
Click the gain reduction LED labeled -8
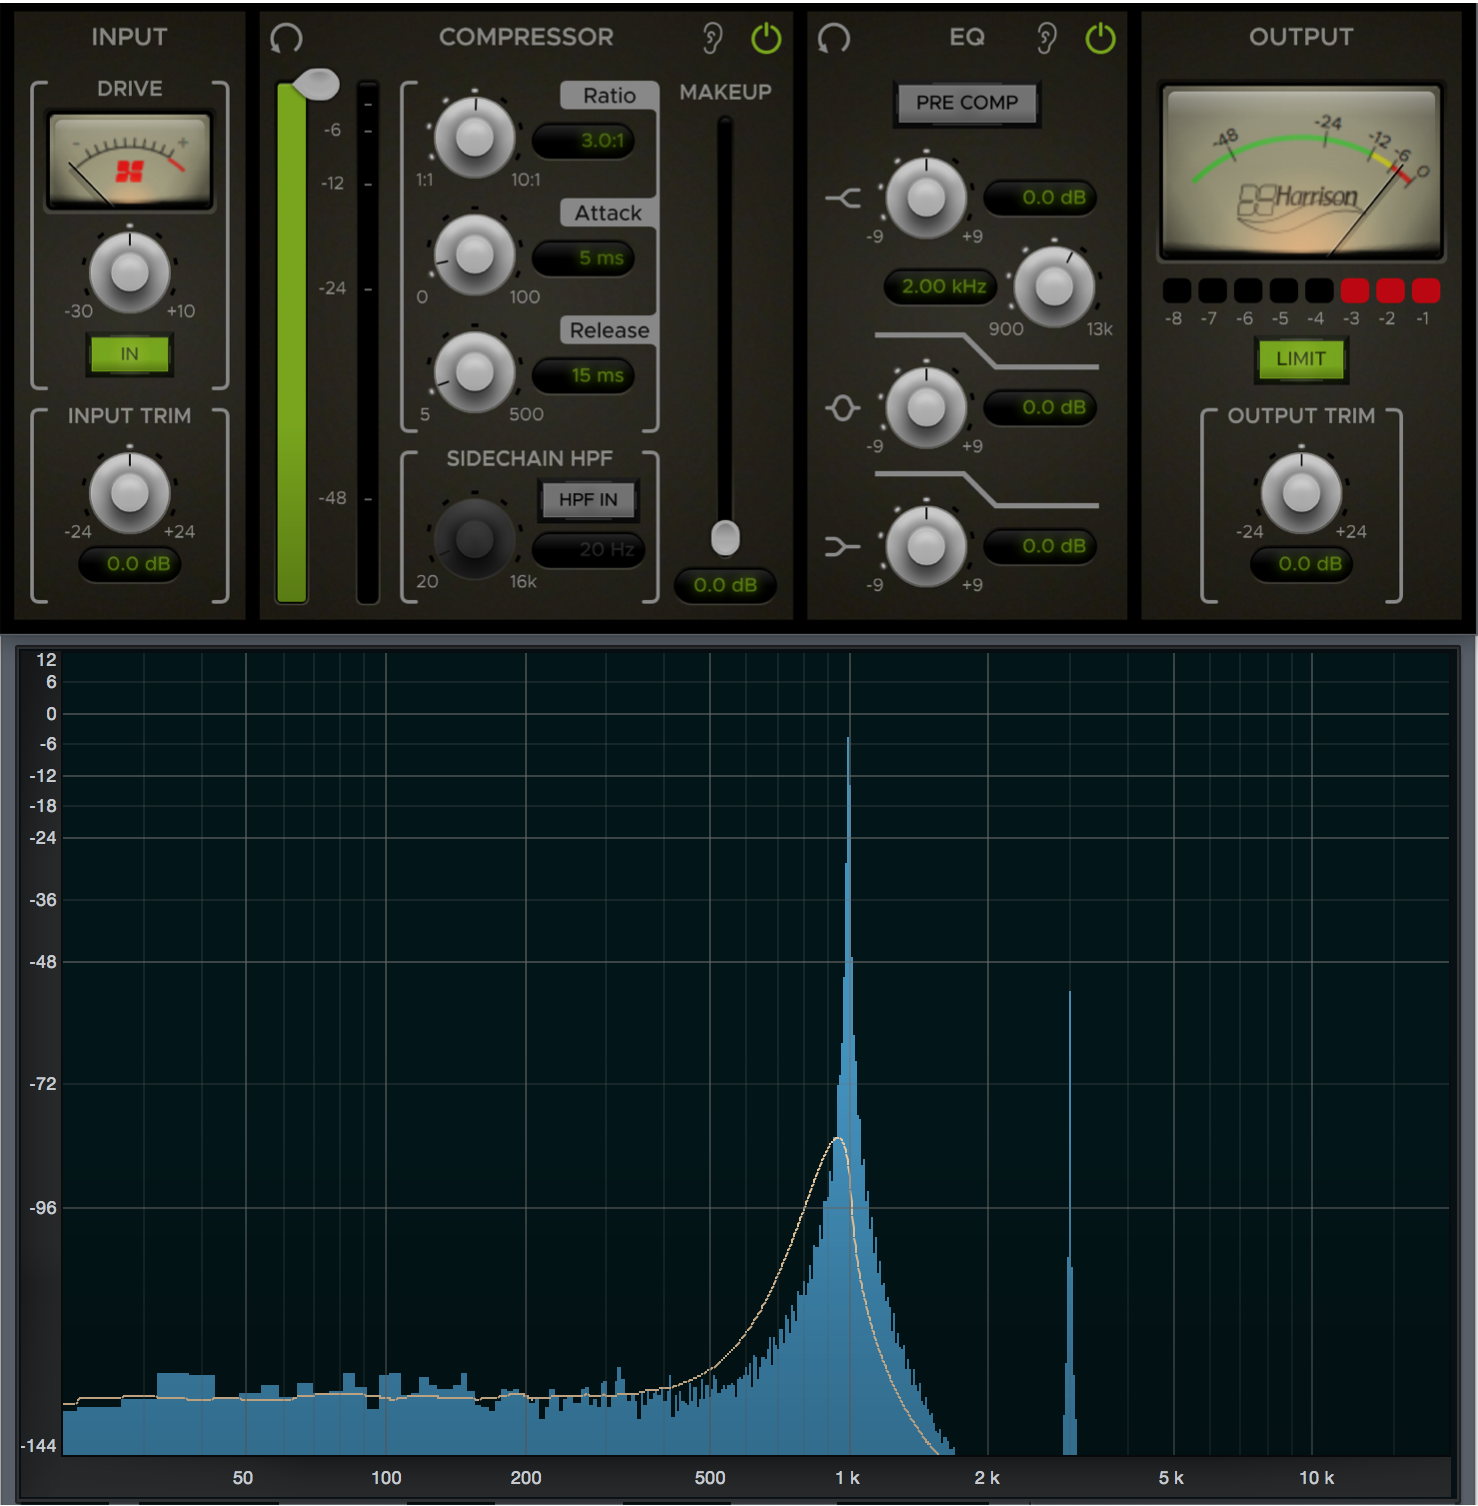(x=1177, y=291)
